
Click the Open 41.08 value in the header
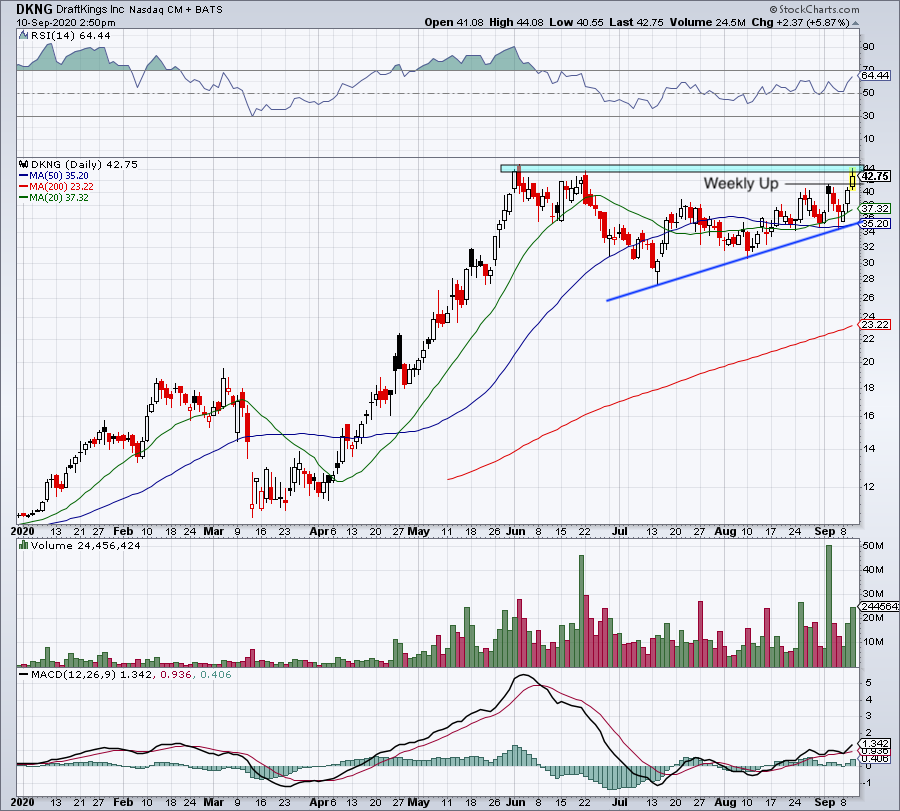pyautogui.click(x=455, y=22)
